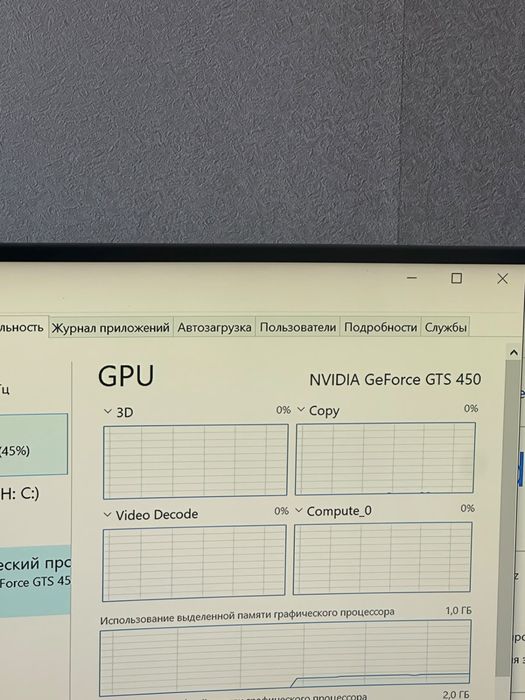Switch to Журнал приложений tab
Screen dimensions: 525x700
coord(110,328)
